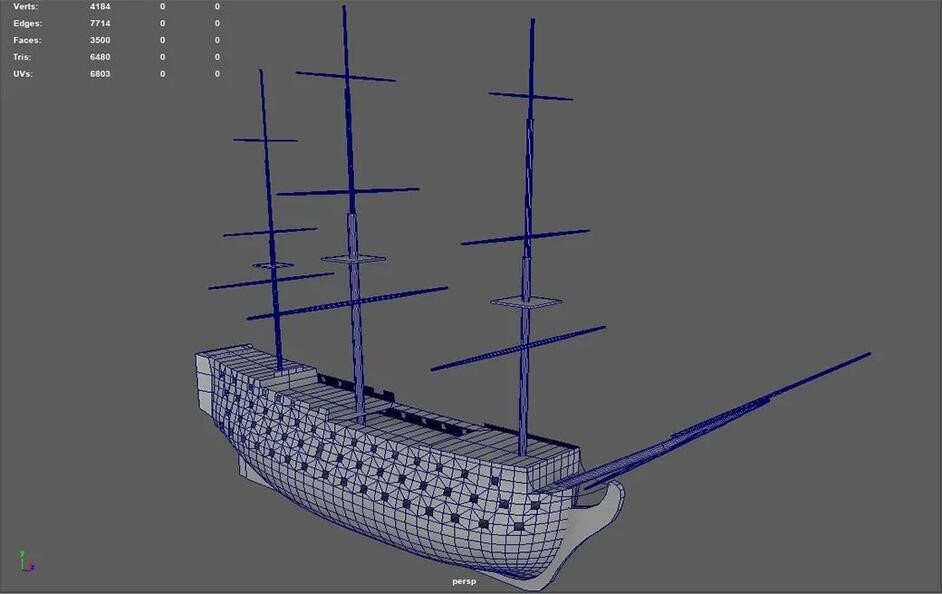
Task: Click the Faces count value 3500
Action: 100,40
